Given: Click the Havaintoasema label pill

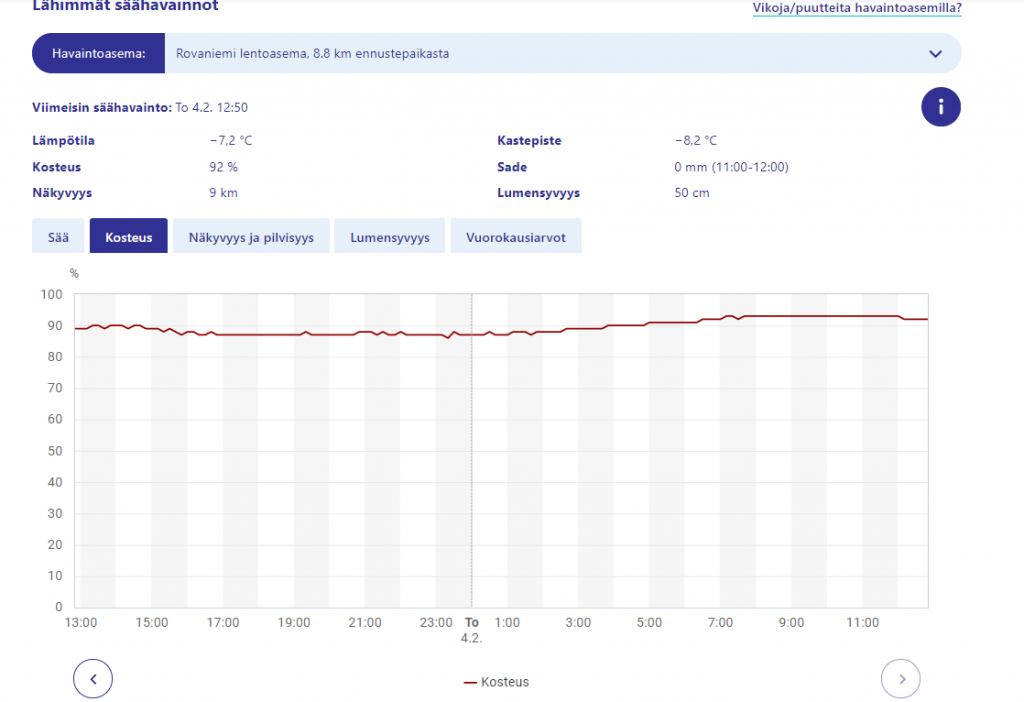Looking at the screenshot, I should point(98,54).
